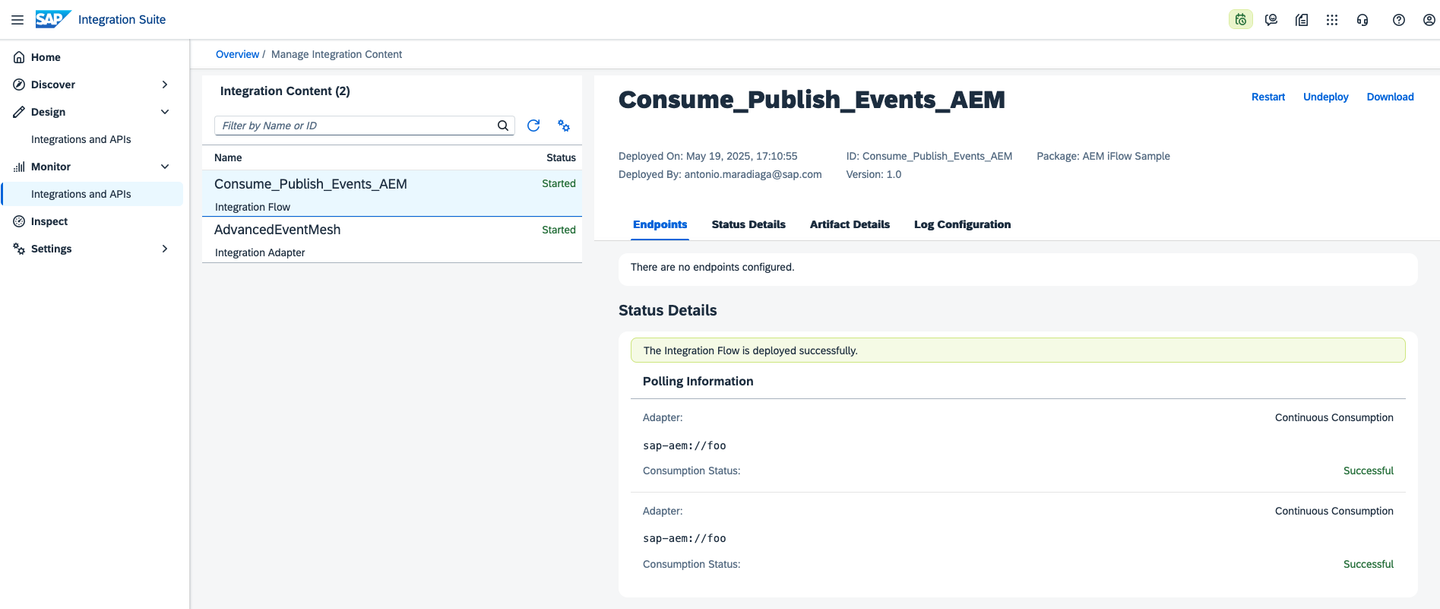Select the AdvancedEventMesh row
This screenshot has width=1440, height=609.
click(392, 240)
